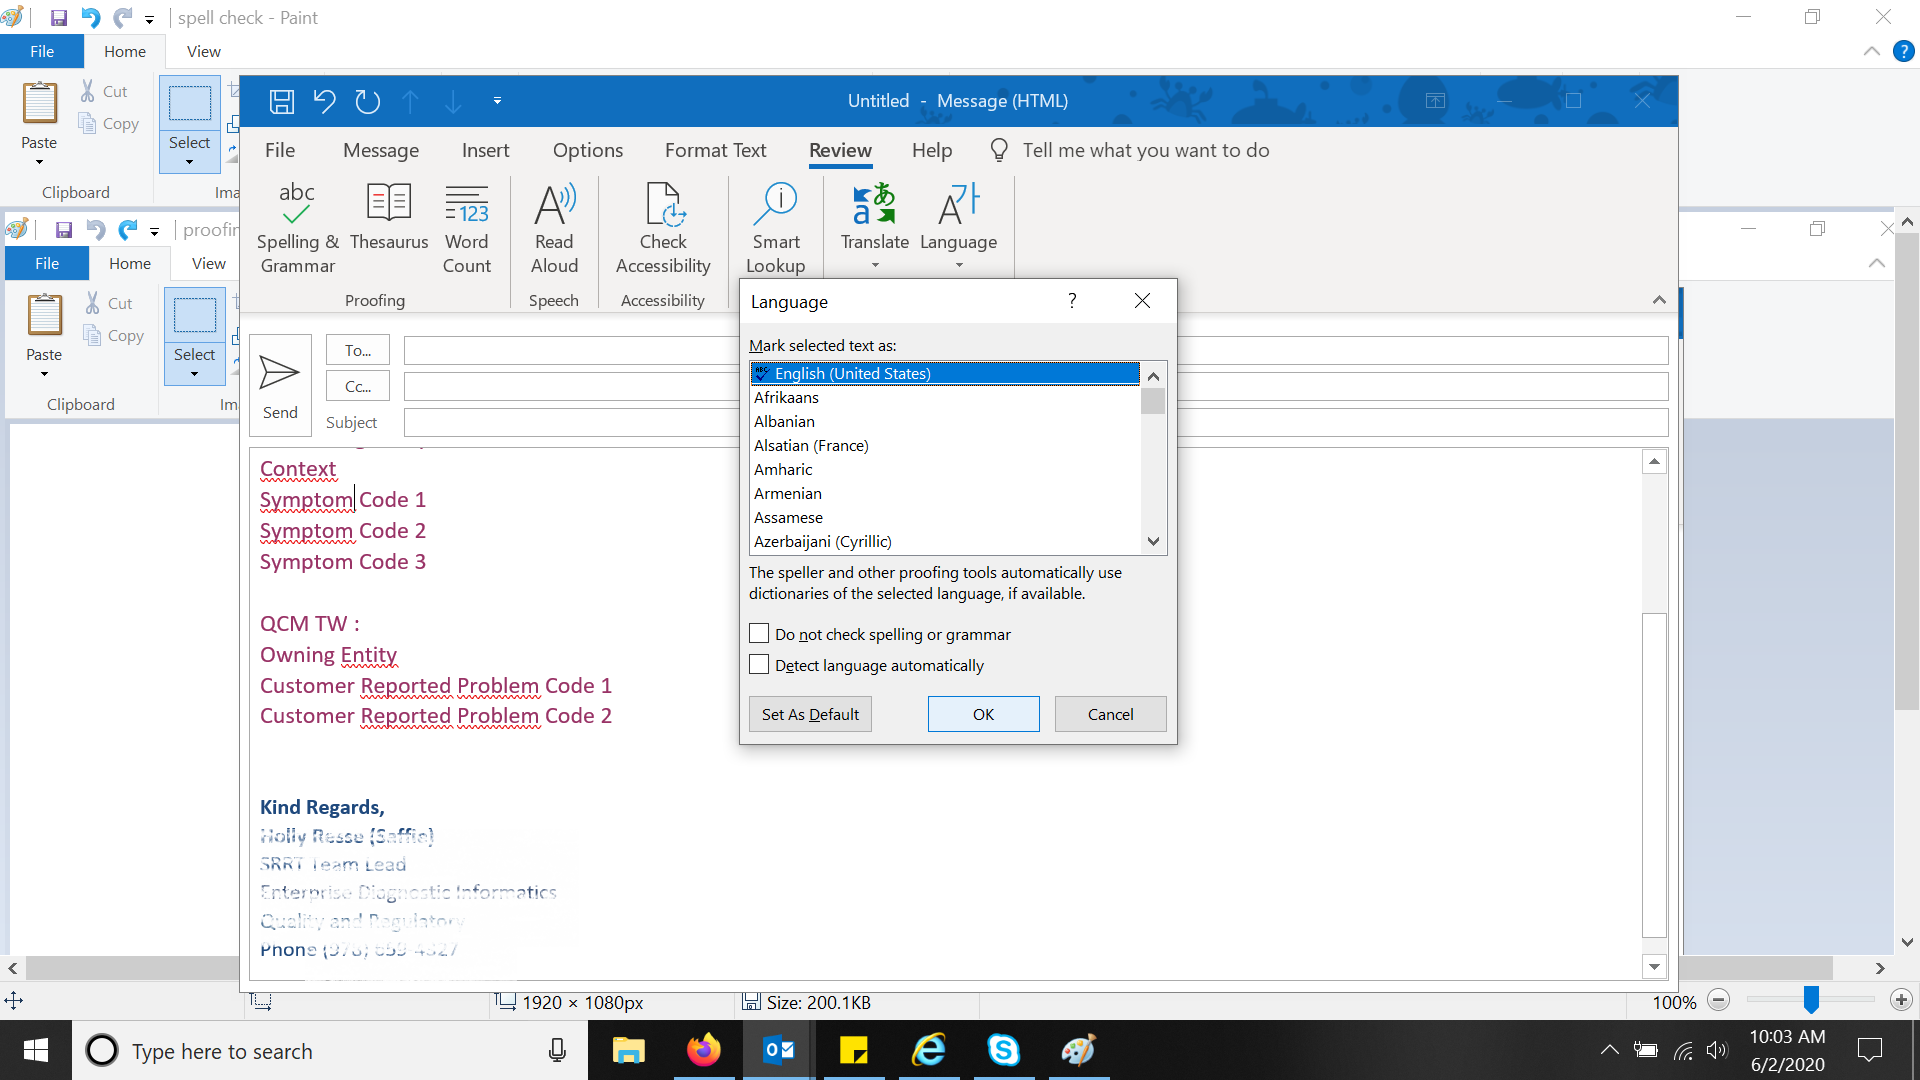Click the Help tab in ribbon
The height and width of the screenshot is (1080, 1920).
tap(932, 150)
